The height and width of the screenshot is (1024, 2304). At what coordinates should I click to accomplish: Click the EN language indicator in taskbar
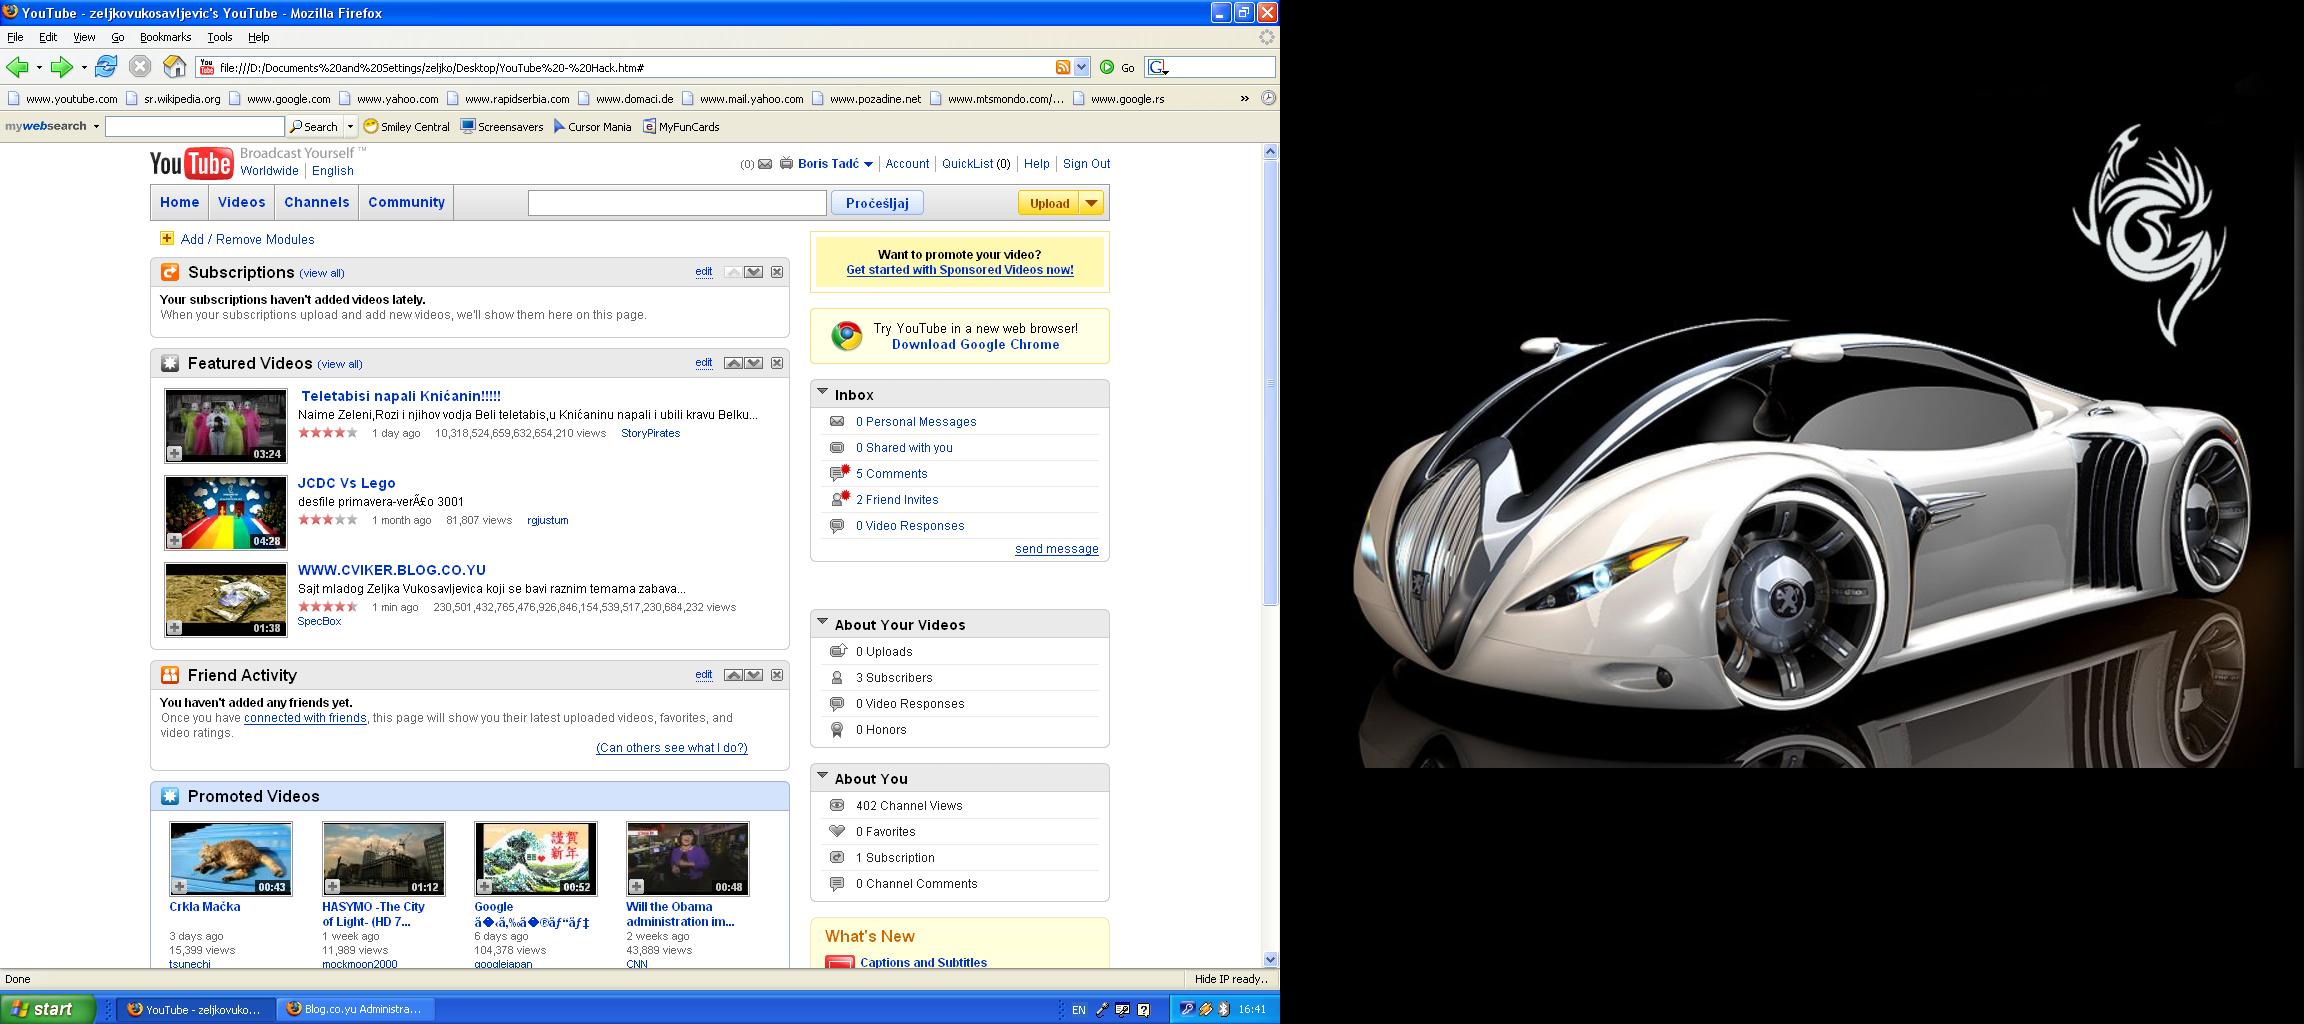pos(1078,1010)
